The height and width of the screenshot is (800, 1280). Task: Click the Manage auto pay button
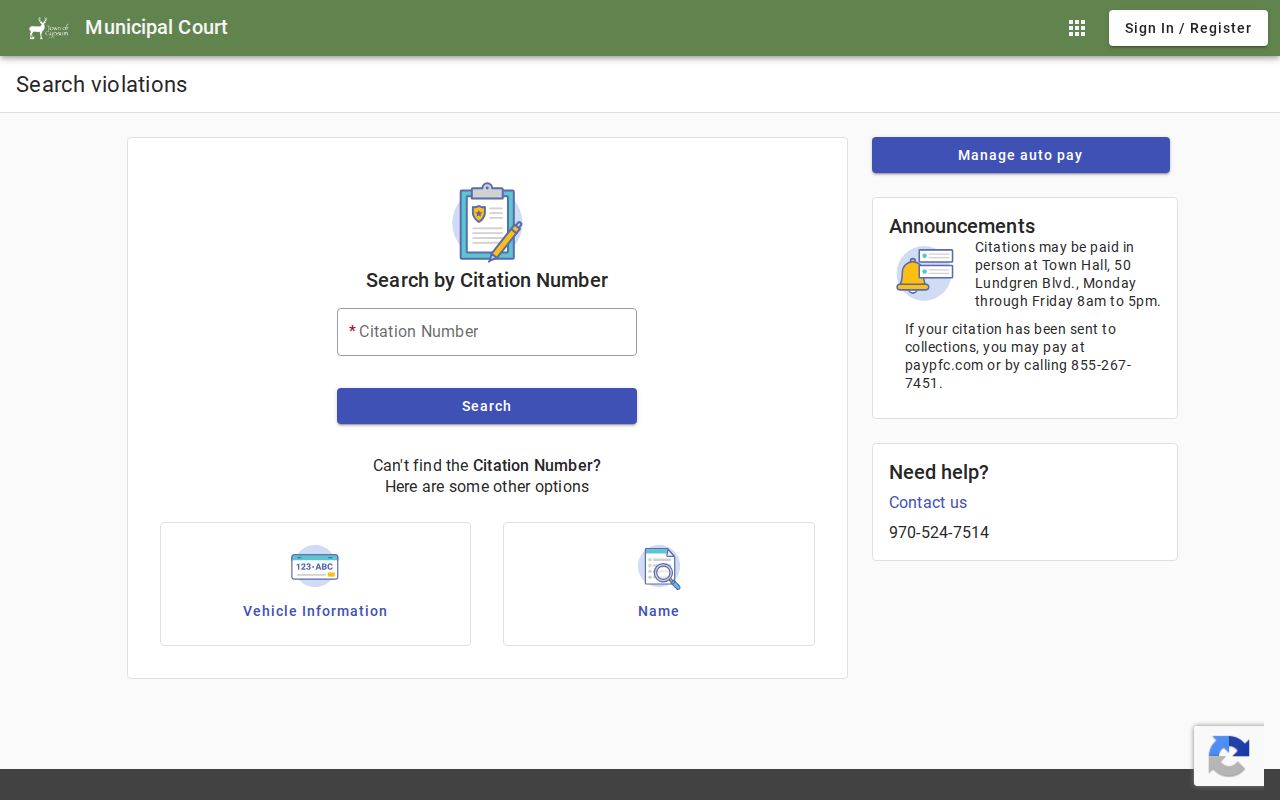pos(1020,155)
